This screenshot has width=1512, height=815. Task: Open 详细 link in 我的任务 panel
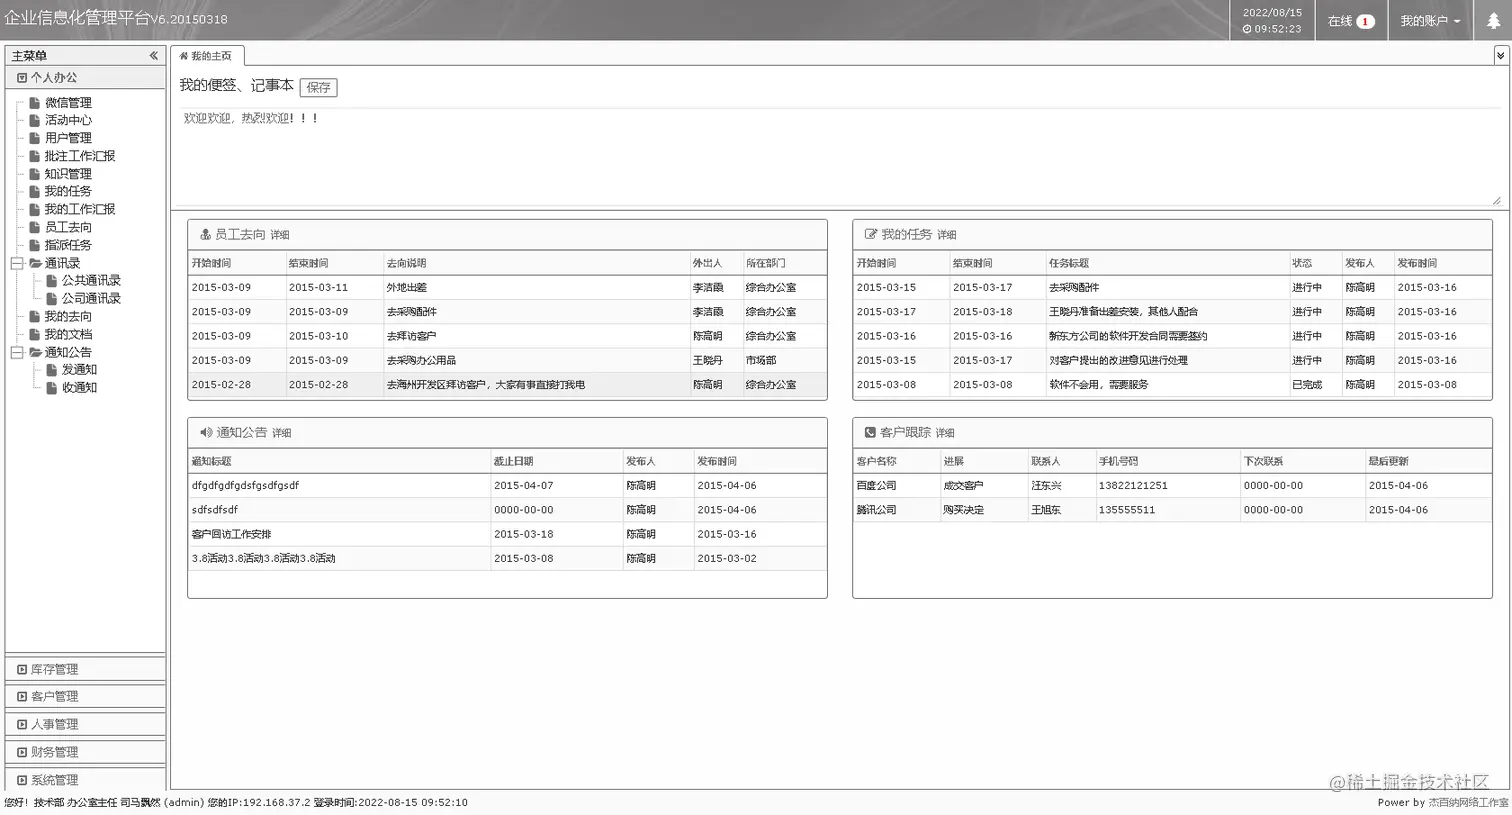(946, 235)
